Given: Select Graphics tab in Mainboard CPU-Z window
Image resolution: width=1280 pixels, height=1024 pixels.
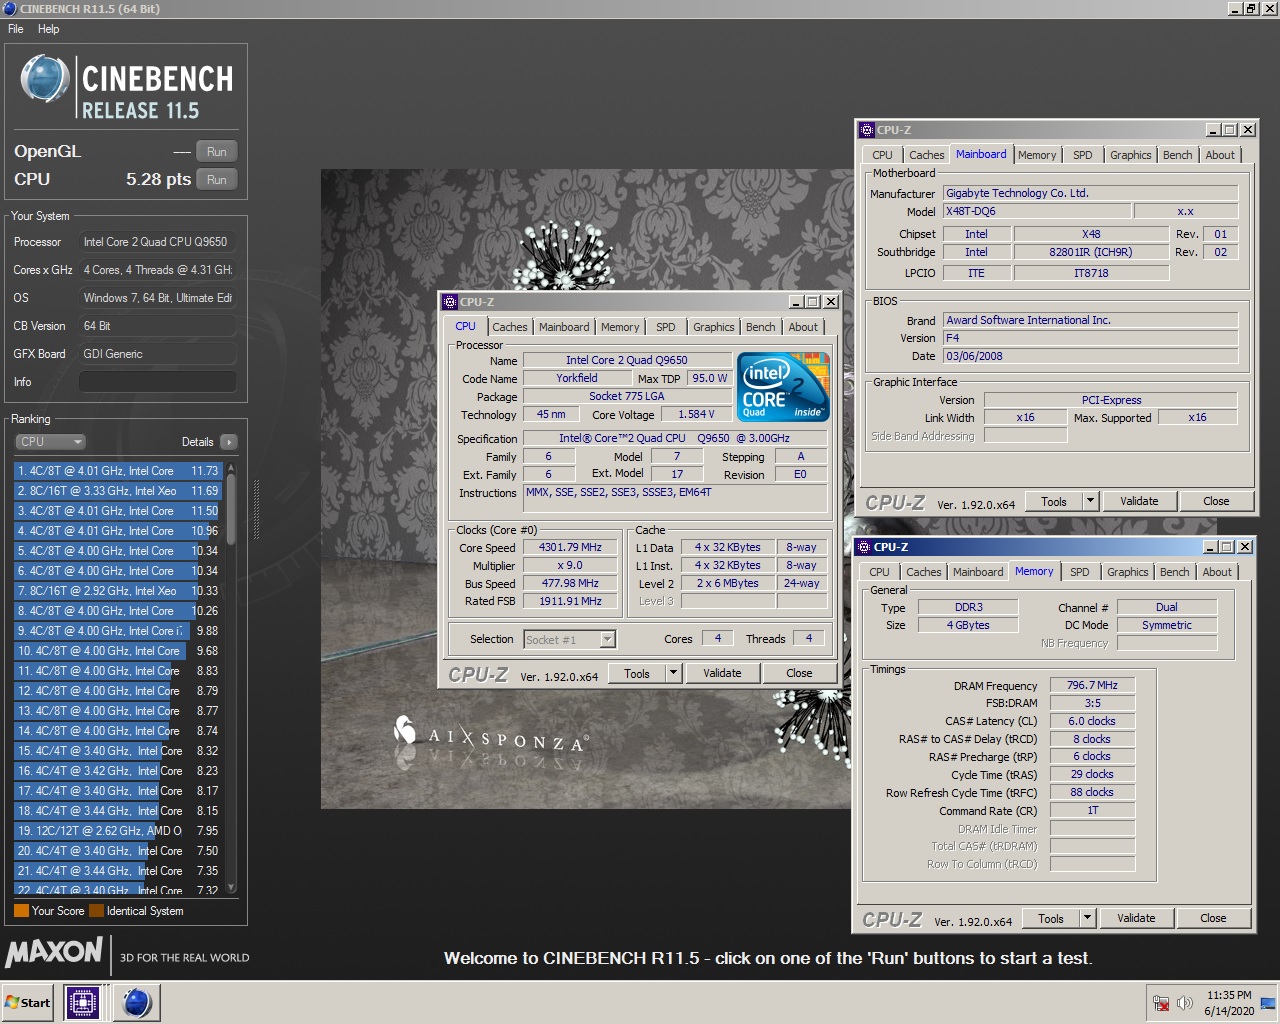Looking at the screenshot, I should point(1131,155).
